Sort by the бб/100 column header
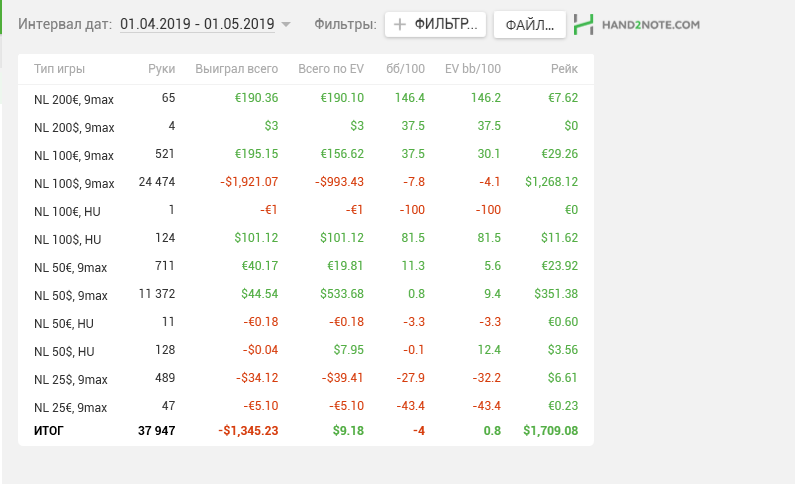Viewport: 795px width, 484px height. (406, 69)
